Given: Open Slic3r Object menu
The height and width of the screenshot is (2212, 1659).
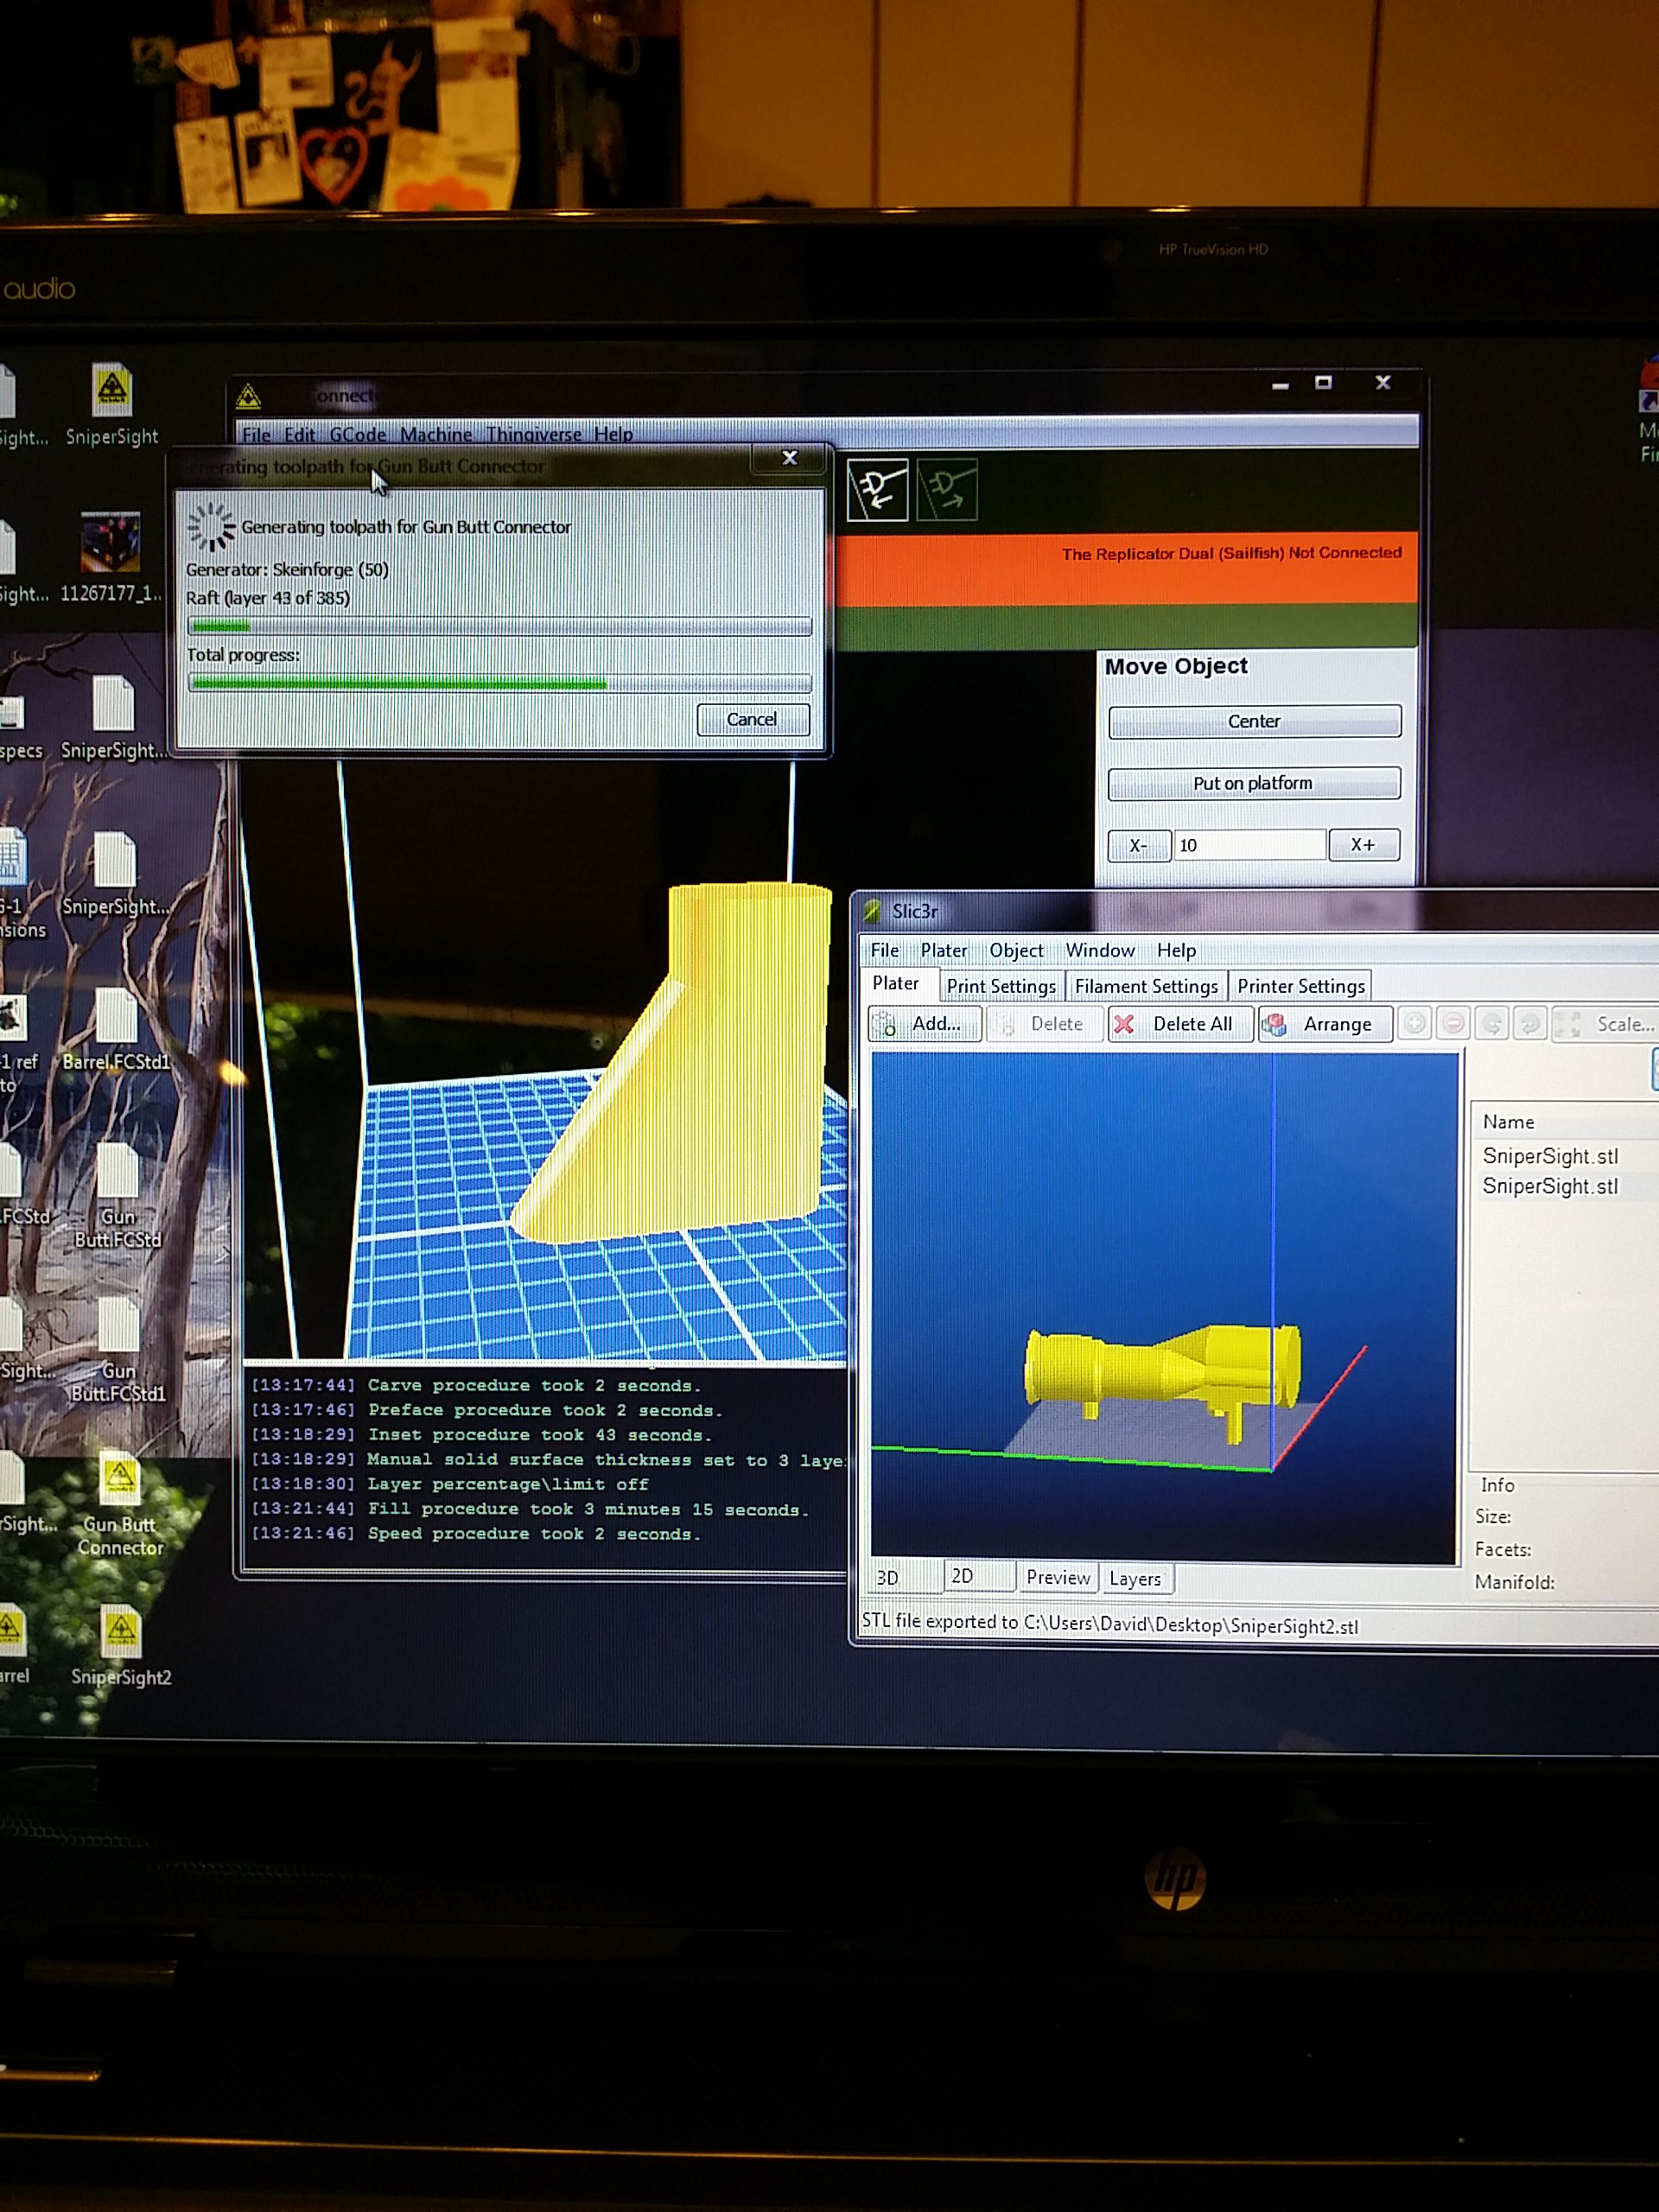Looking at the screenshot, I should click(x=1016, y=950).
